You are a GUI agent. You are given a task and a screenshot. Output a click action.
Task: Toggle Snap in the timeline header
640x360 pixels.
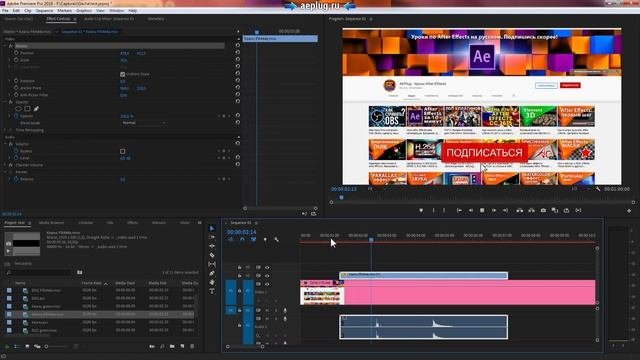click(x=242, y=239)
